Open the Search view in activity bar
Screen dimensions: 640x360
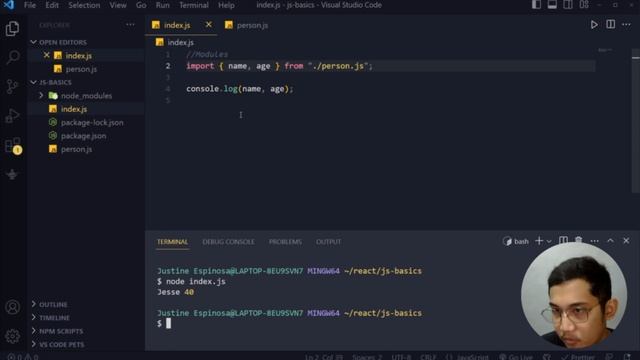(x=12, y=58)
